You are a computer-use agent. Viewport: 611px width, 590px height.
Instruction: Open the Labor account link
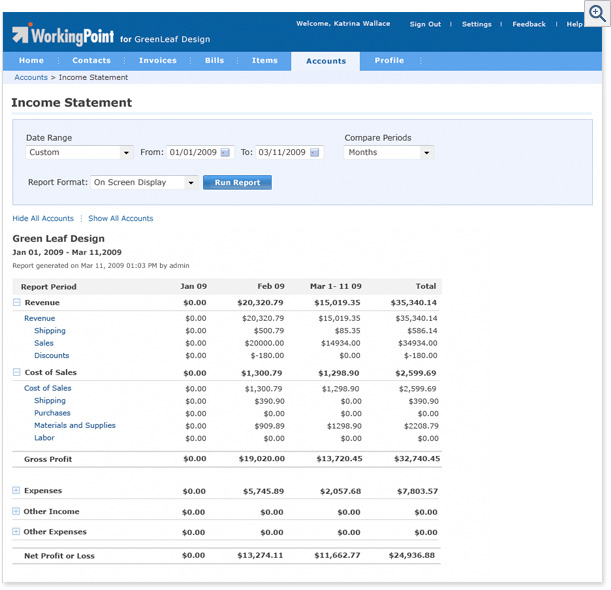[44, 438]
